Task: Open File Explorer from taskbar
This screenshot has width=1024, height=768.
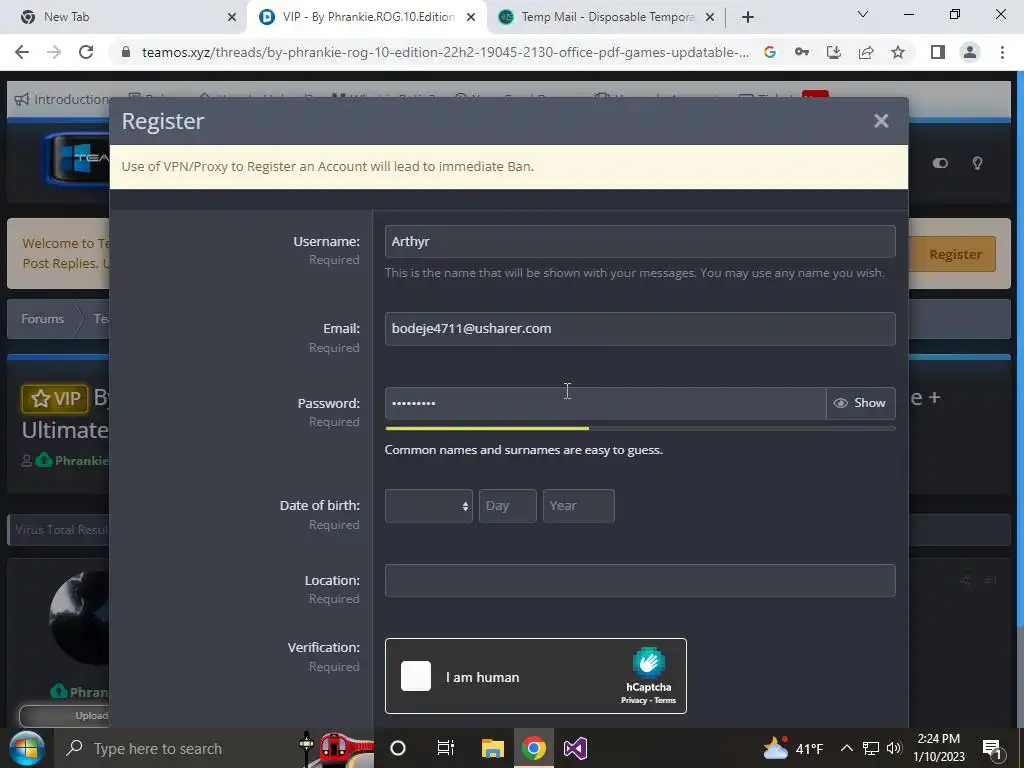Action: tap(493, 748)
